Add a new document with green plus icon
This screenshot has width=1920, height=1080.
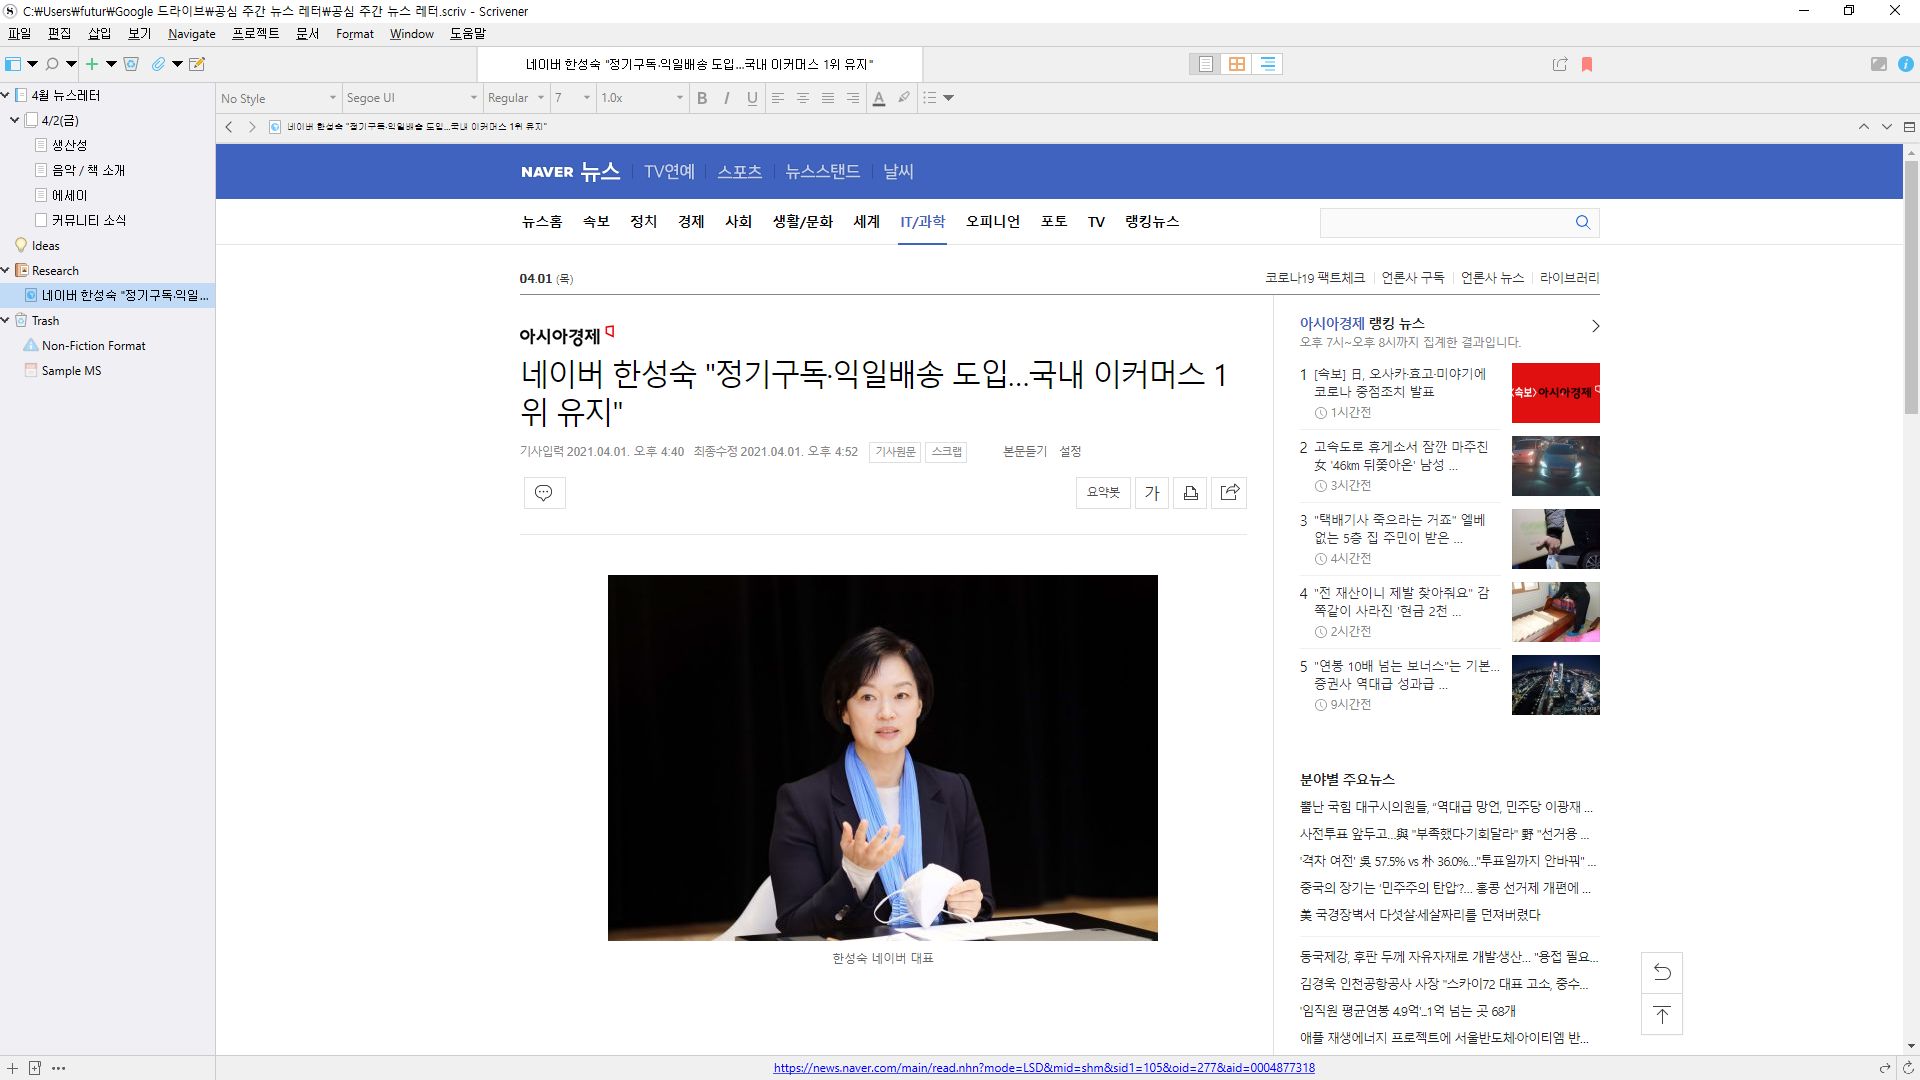tap(92, 64)
